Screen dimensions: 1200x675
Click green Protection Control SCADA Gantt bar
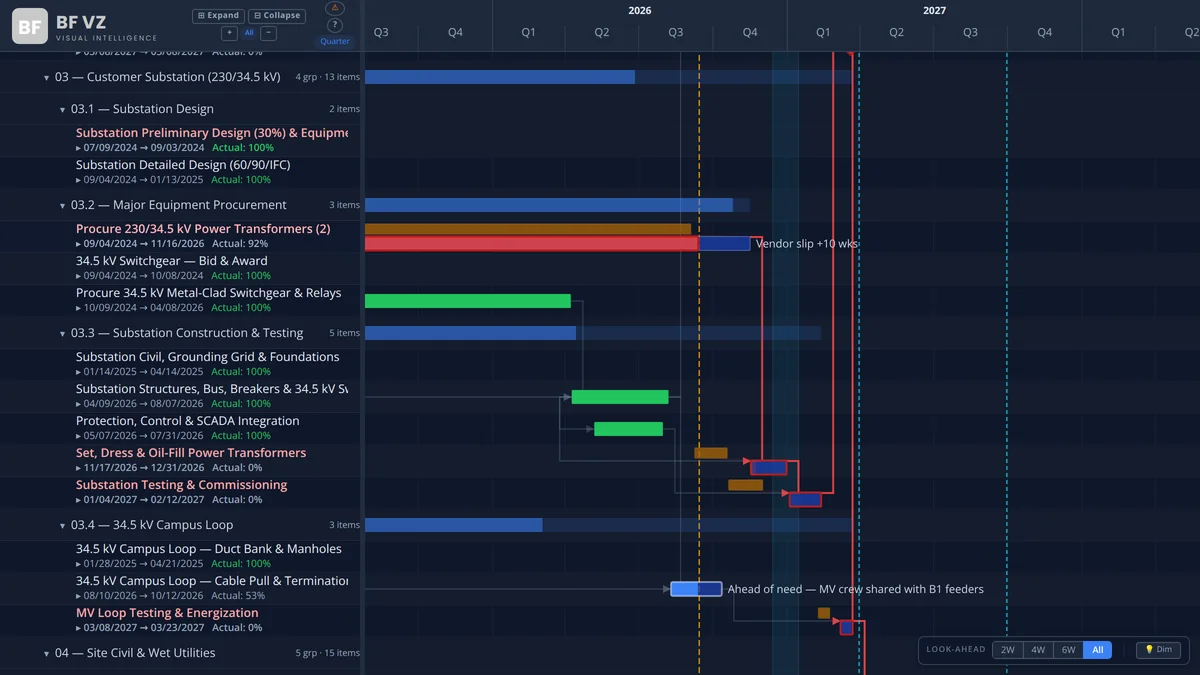(x=629, y=429)
